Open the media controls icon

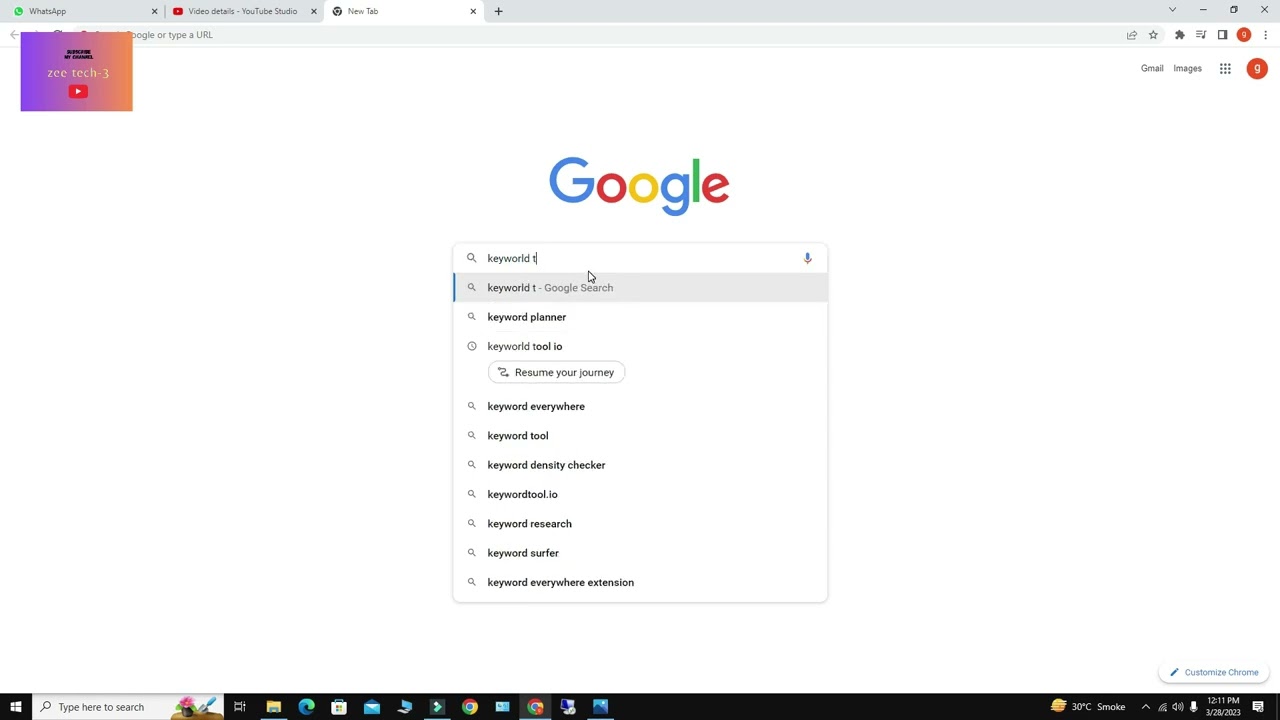pos(1201,35)
